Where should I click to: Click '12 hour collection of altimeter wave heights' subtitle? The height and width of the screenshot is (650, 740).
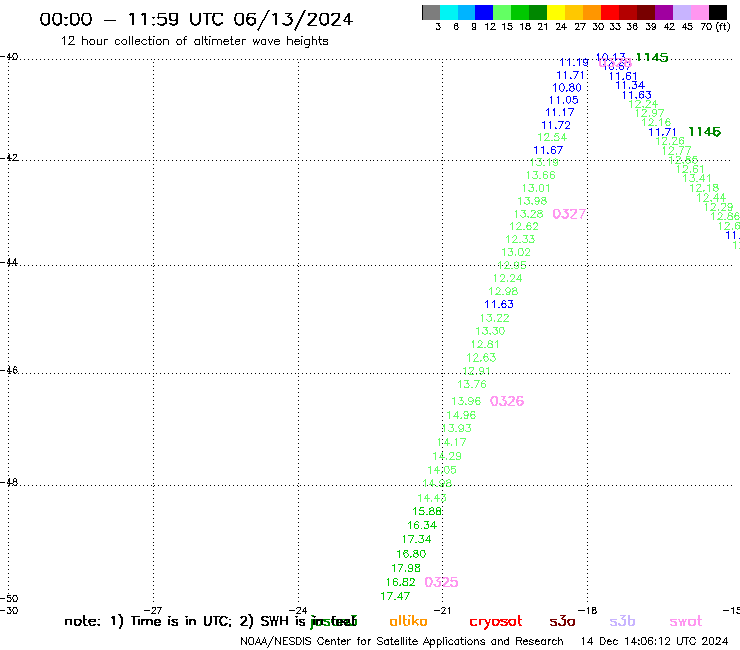194,41
